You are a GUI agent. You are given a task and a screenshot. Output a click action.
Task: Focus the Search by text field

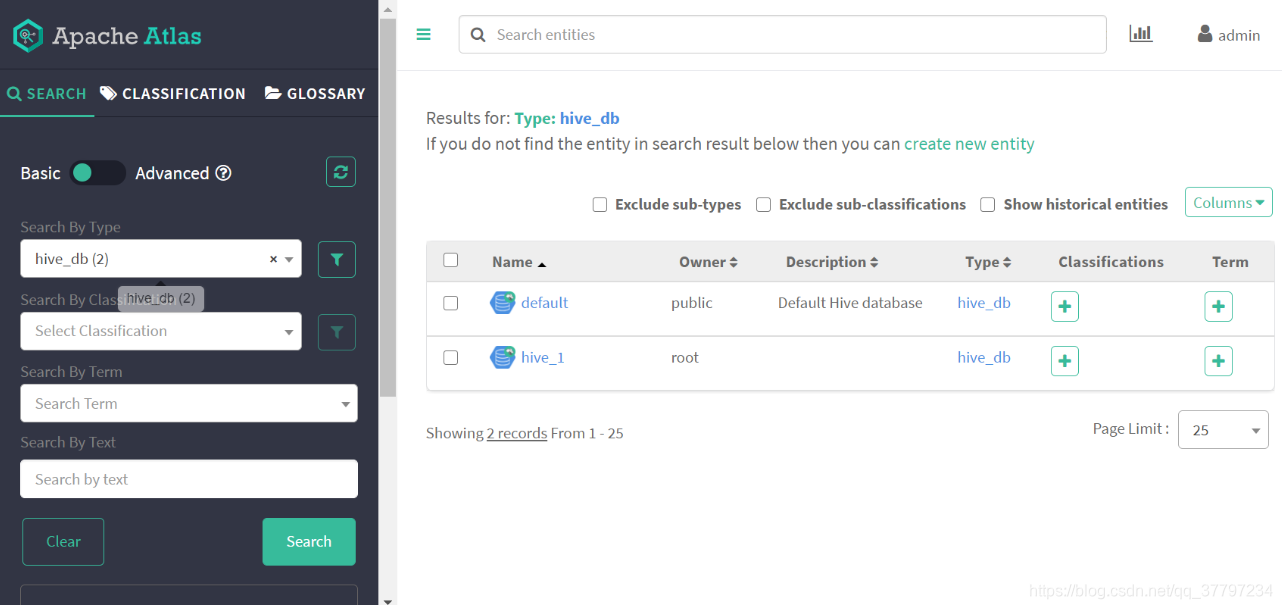(189, 479)
